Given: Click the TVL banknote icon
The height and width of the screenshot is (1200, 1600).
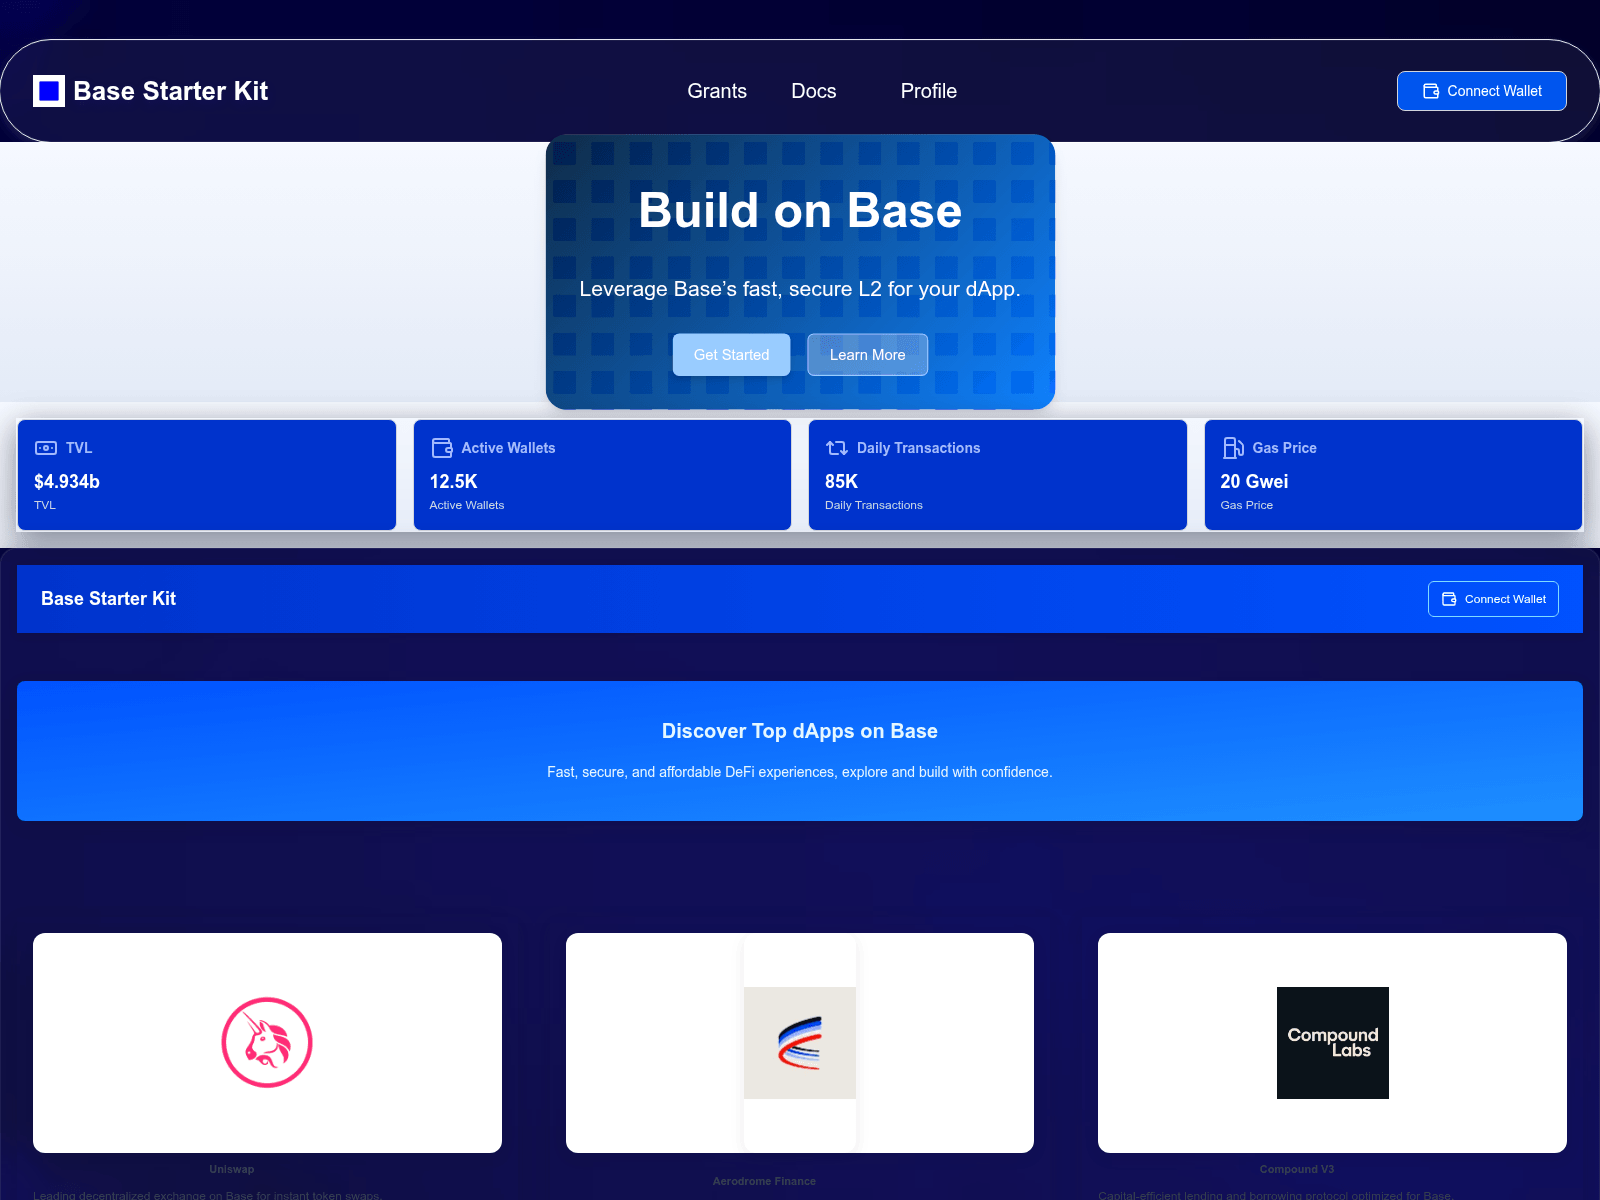Looking at the screenshot, I should click(x=46, y=448).
